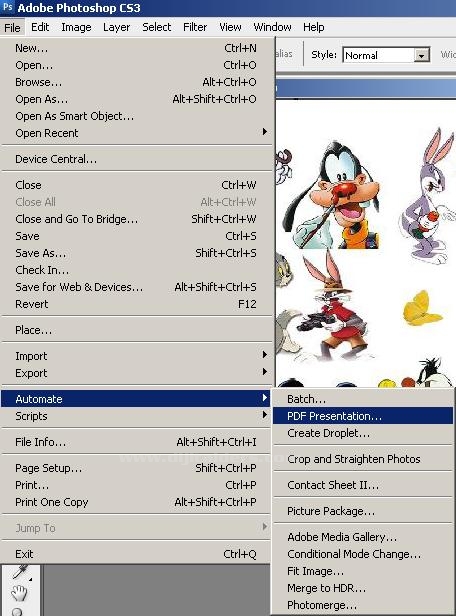Select the Eyedropper tool in the toolbox

[21, 572]
